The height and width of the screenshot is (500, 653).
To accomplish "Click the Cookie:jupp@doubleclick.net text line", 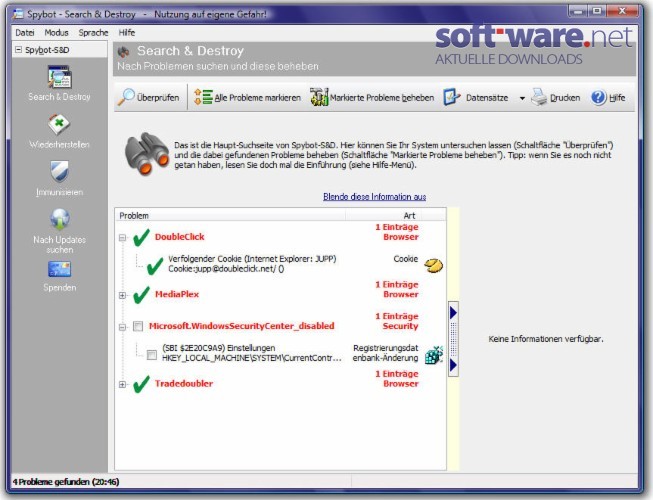I will pos(226,269).
